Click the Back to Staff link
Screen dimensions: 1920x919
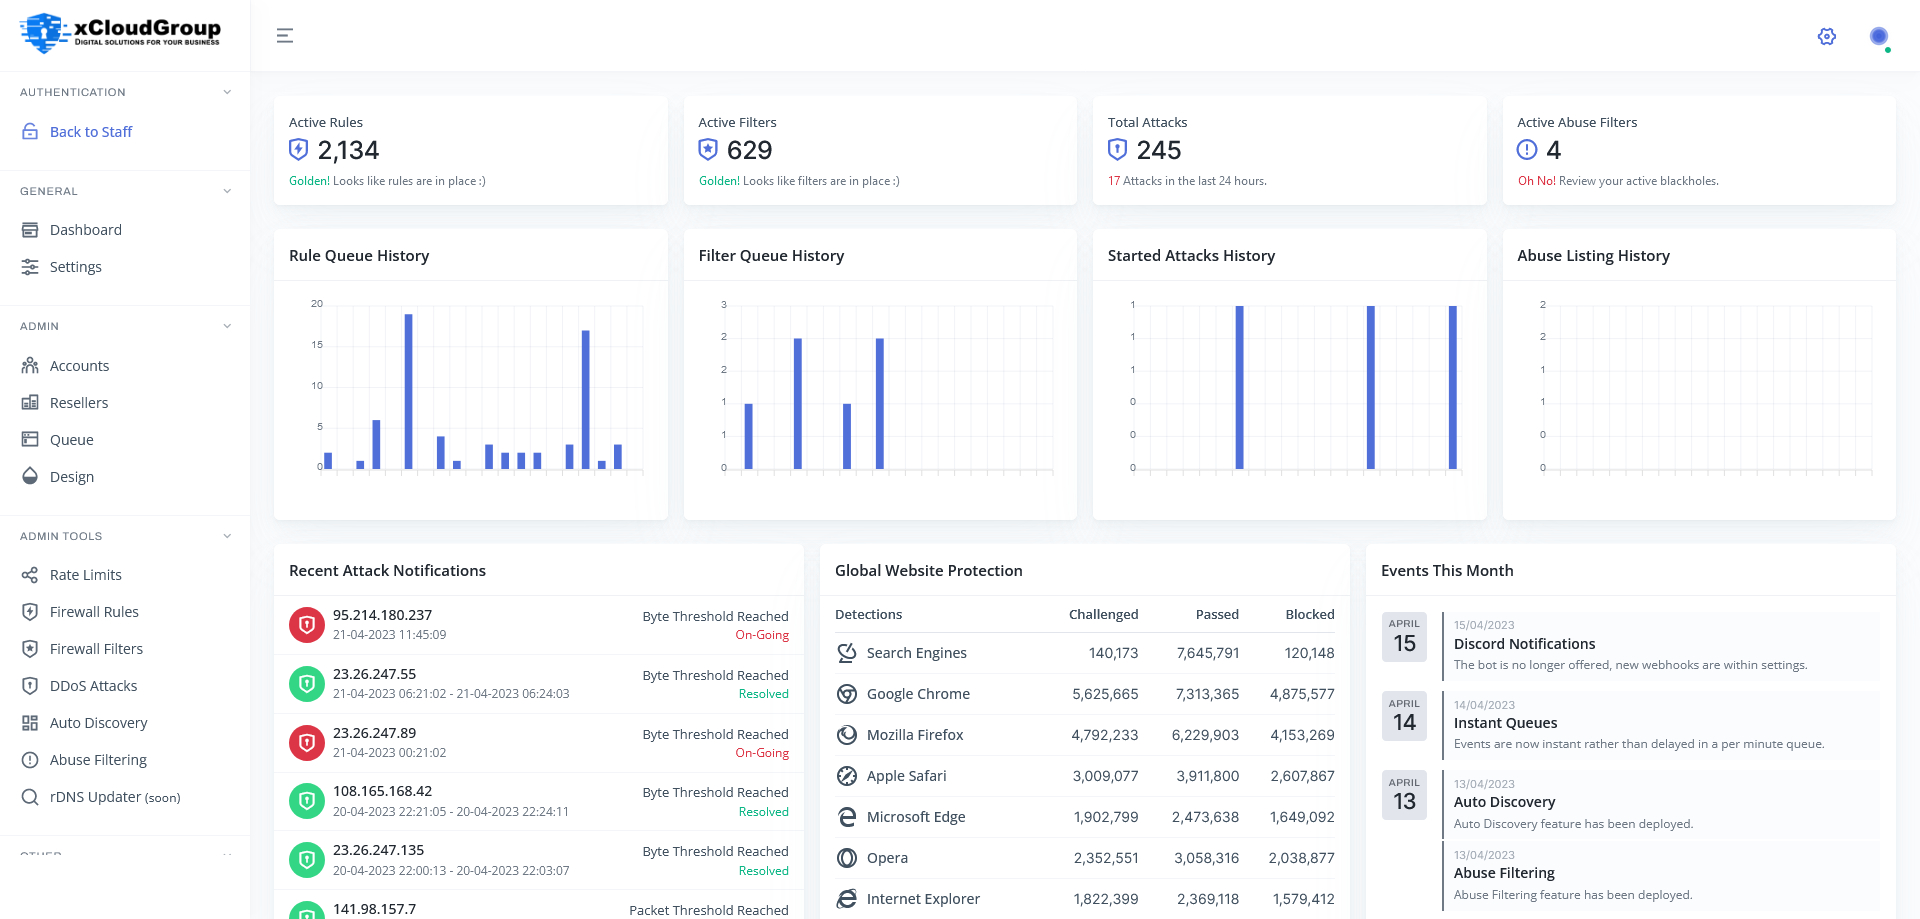click(91, 131)
